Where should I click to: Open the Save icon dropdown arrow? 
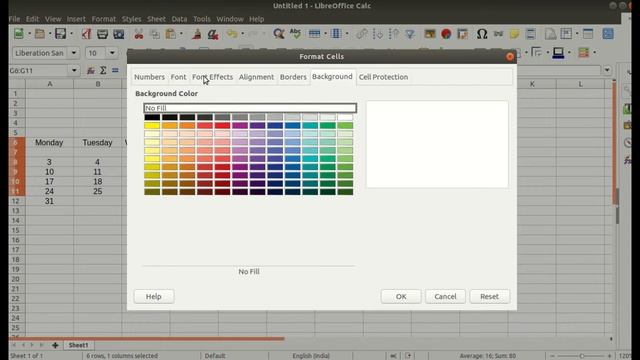[x=71, y=34]
